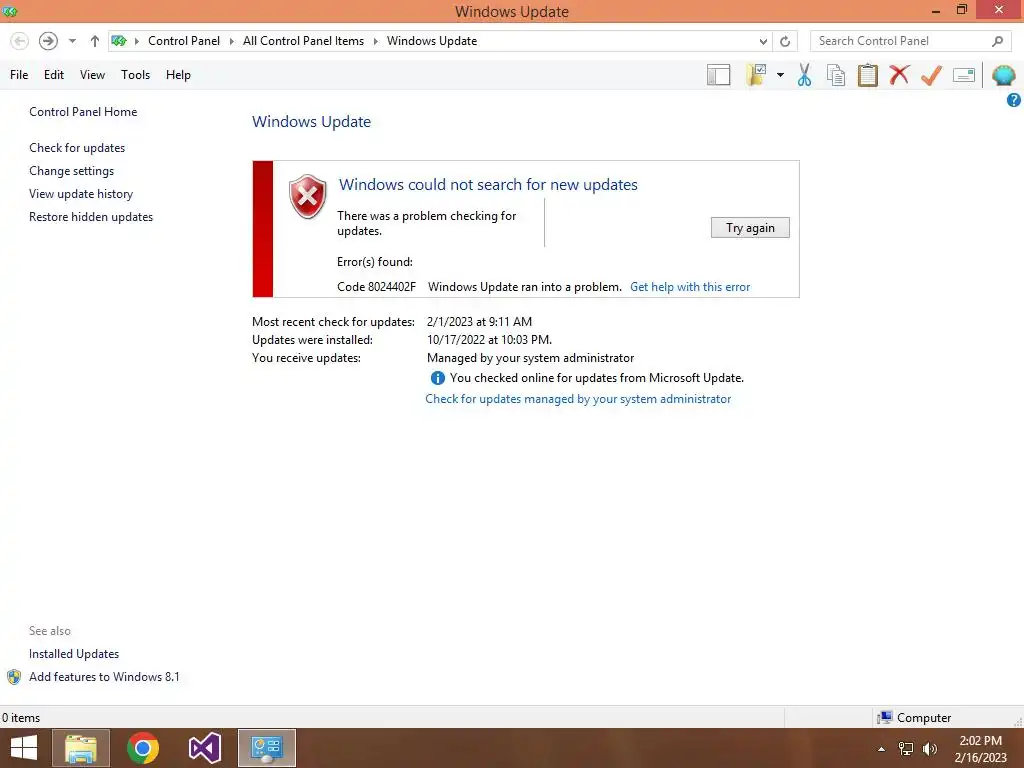The height and width of the screenshot is (768, 1024).
Task: Go to Control Panel Home
Action: point(83,112)
